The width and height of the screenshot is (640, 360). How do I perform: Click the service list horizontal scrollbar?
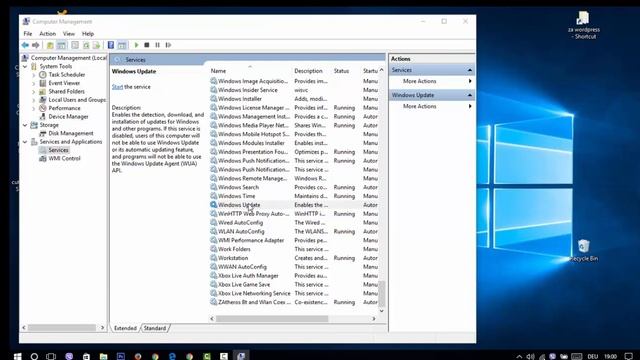[x=272, y=319]
